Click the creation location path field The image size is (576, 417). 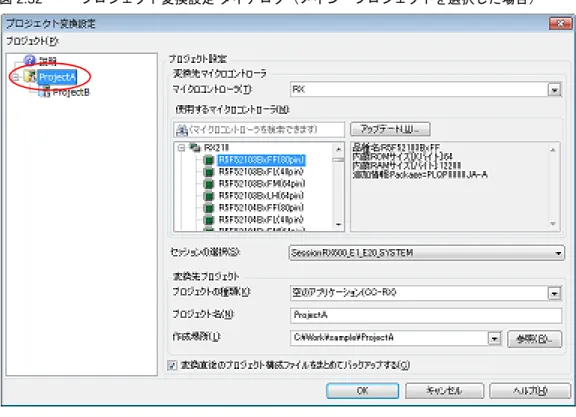389,338
